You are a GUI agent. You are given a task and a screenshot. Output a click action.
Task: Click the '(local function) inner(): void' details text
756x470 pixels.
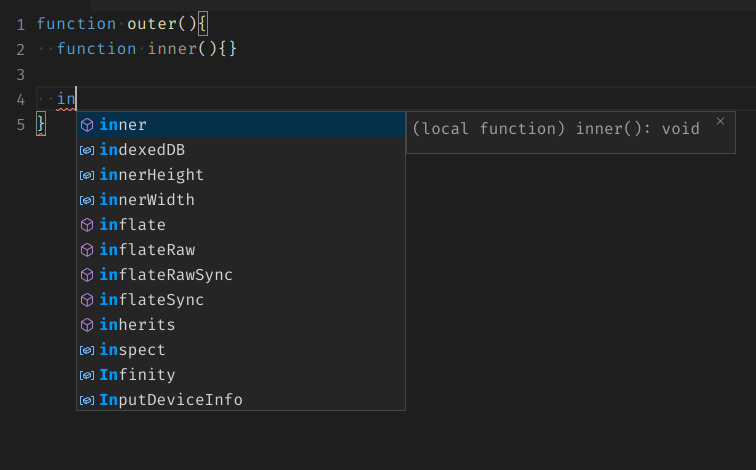(555, 129)
